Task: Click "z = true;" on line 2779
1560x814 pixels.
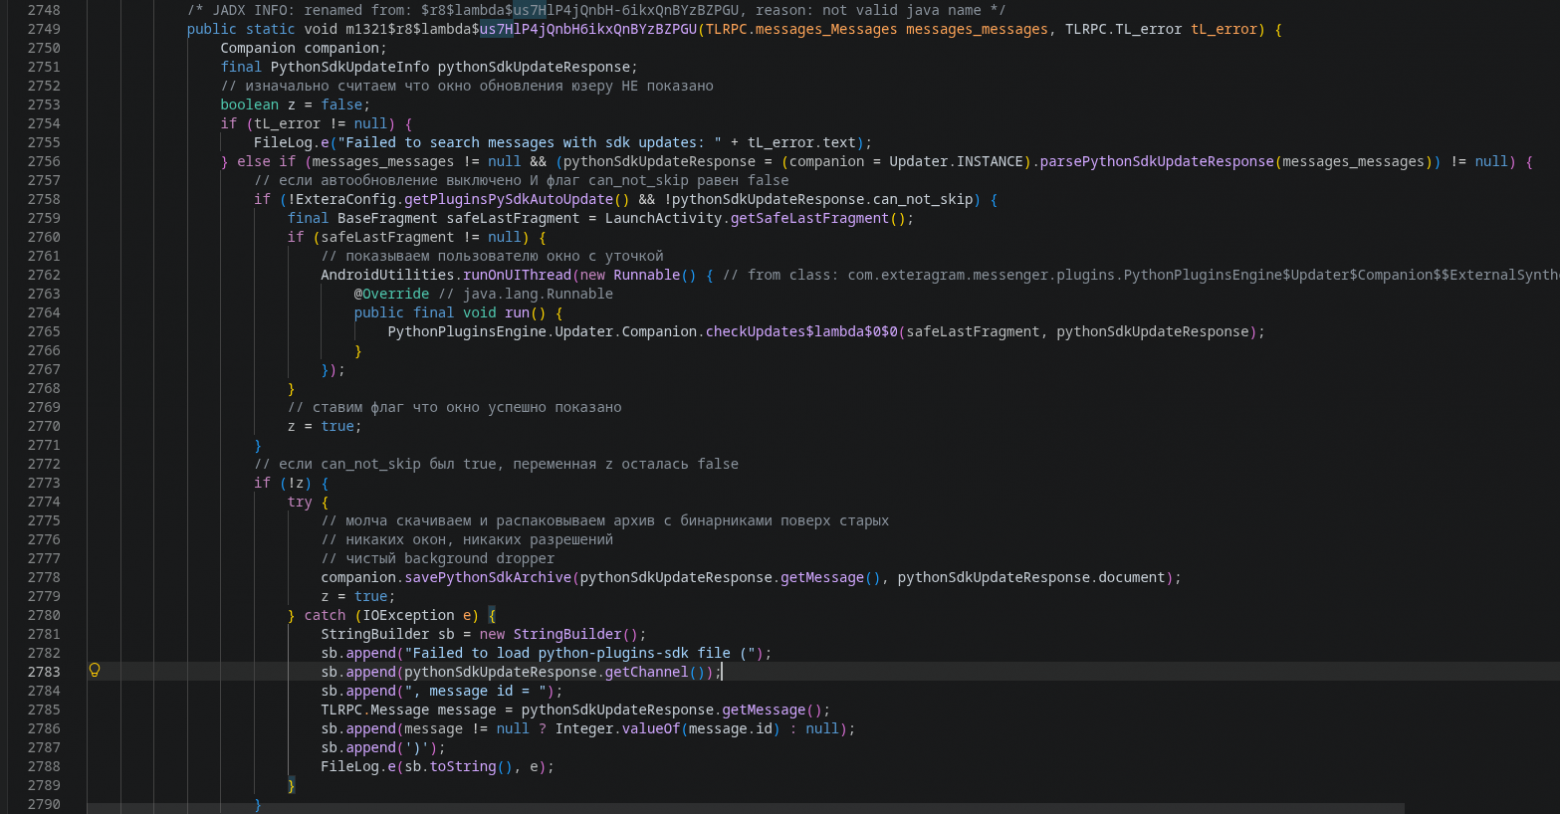Action: [x=358, y=597]
